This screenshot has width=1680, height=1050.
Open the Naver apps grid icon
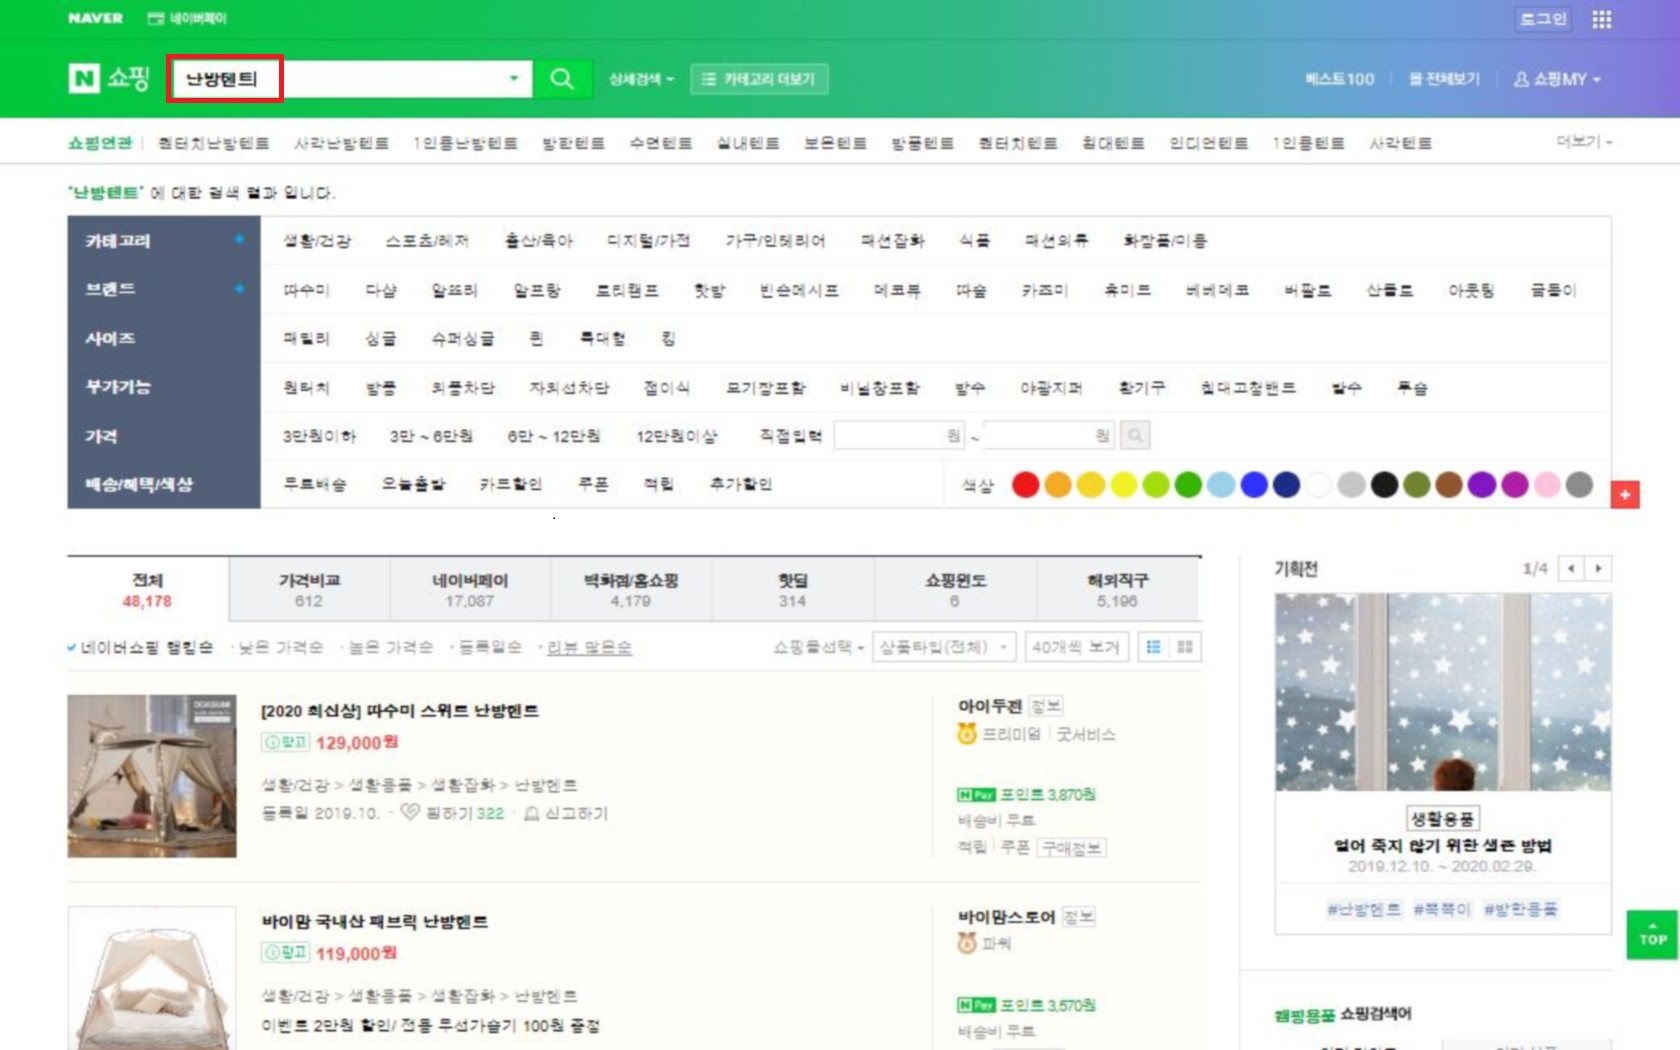pyautogui.click(x=1602, y=19)
